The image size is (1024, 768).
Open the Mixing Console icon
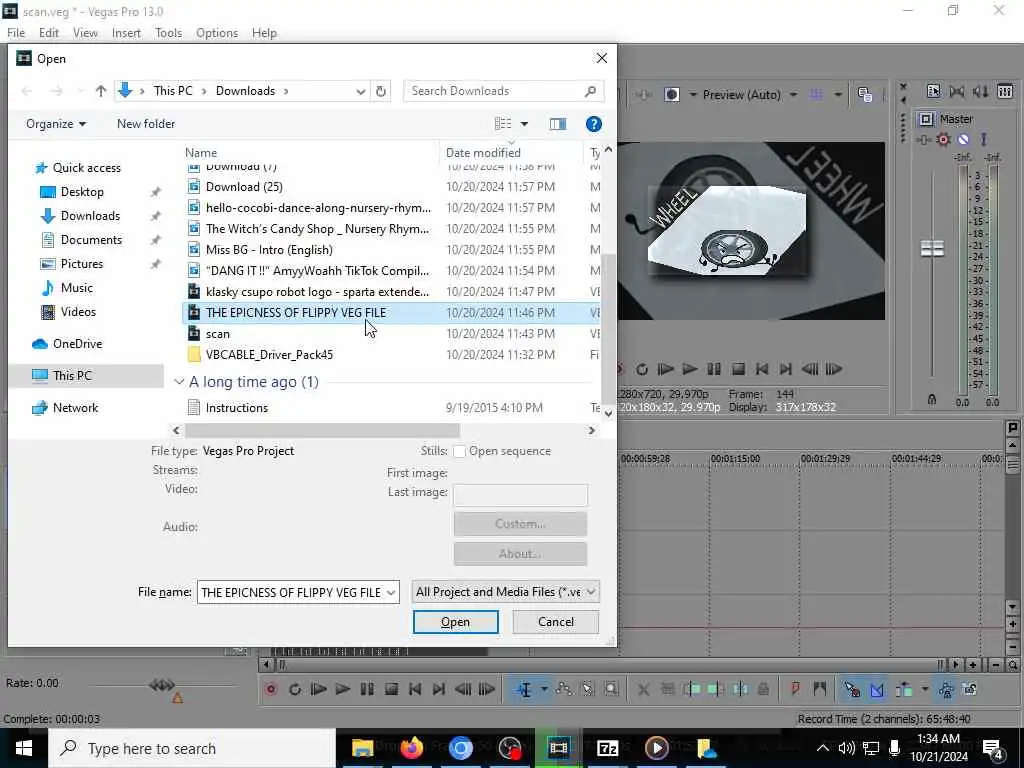point(1005,91)
